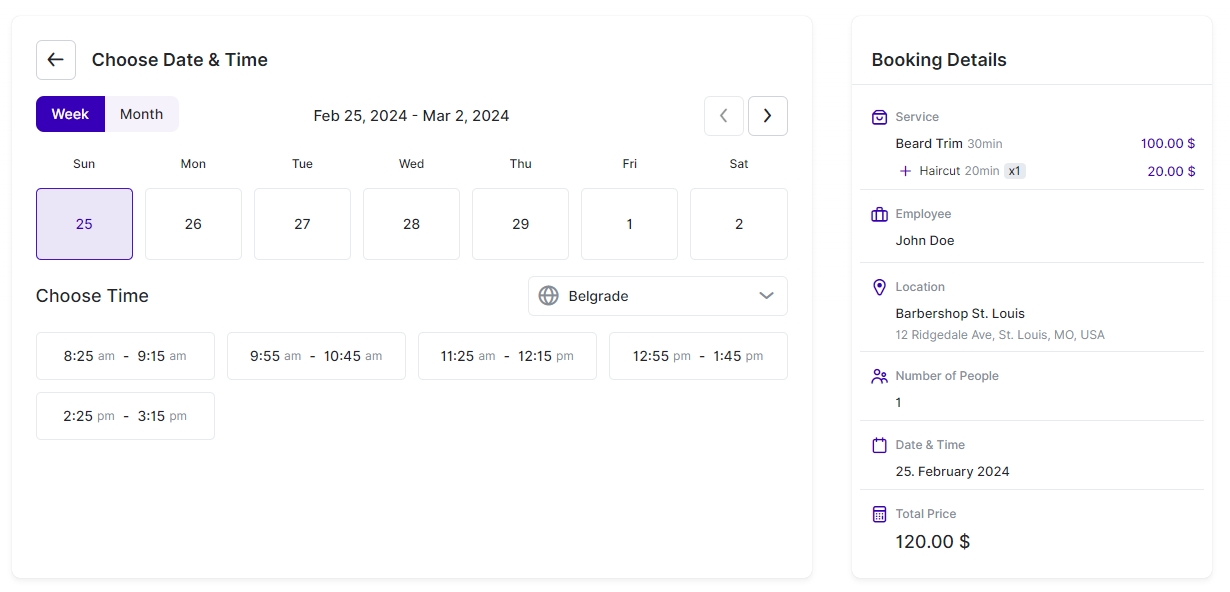Choose the 2:25 pm - 3:15 pm slot
Image resolution: width=1230 pixels, height=592 pixels.
pos(125,416)
